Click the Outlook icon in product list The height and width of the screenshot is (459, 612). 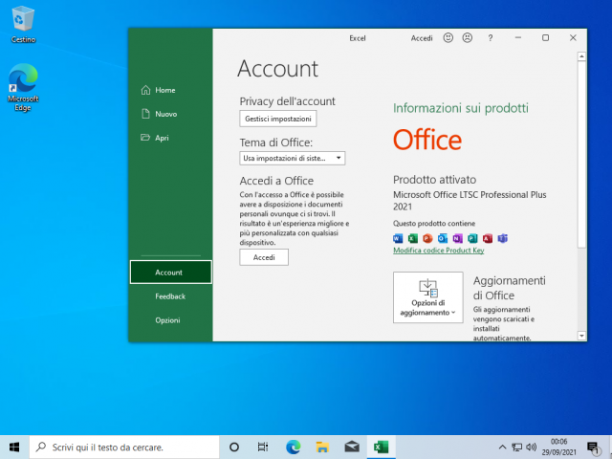tap(443, 238)
